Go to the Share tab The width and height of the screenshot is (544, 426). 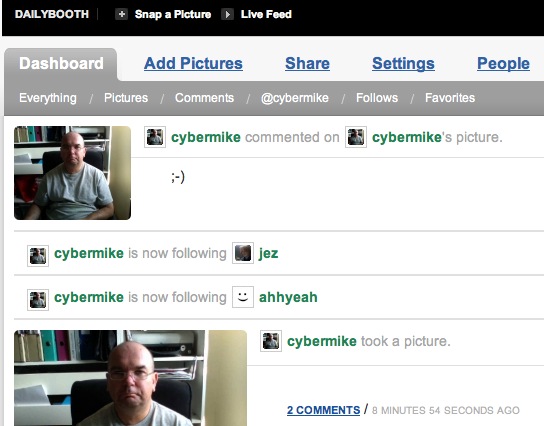tap(307, 63)
